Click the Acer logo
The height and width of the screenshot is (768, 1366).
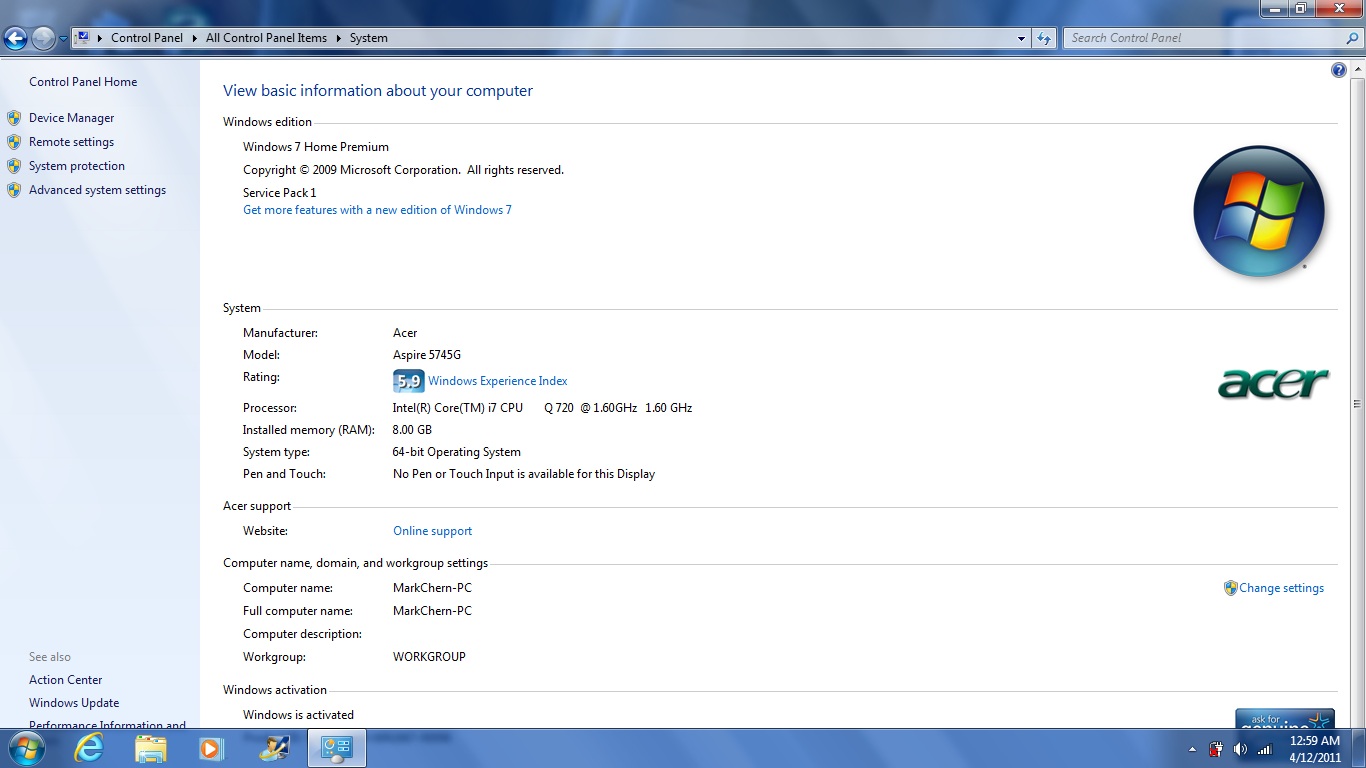click(x=1273, y=383)
